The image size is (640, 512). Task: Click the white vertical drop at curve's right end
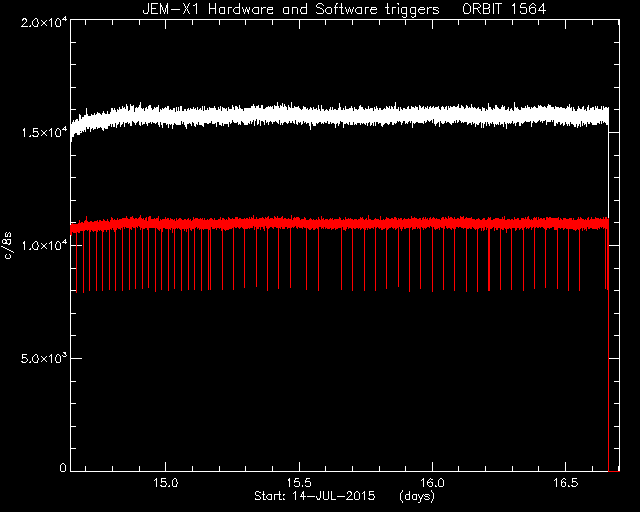pyautogui.click(x=609, y=176)
